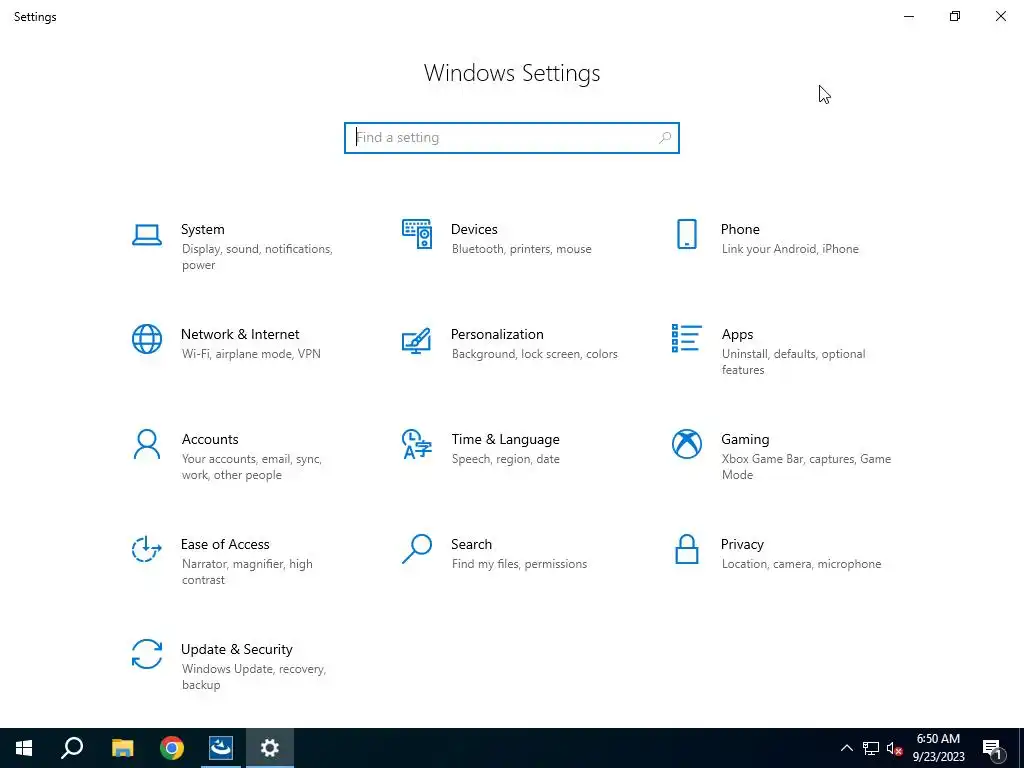Click the Find a setting search box
1024x768 pixels.
click(511, 138)
